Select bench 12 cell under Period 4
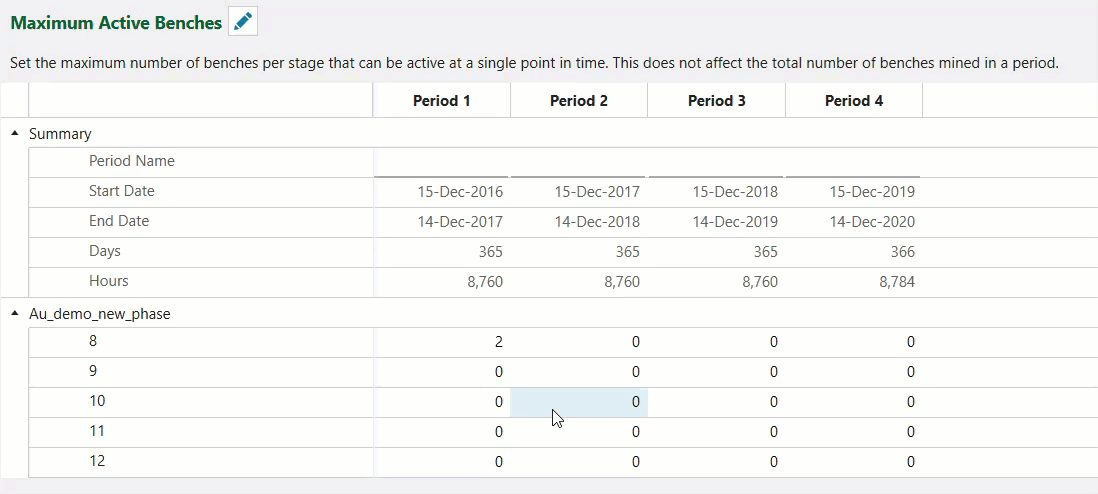1098x494 pixels. [853, 462]
